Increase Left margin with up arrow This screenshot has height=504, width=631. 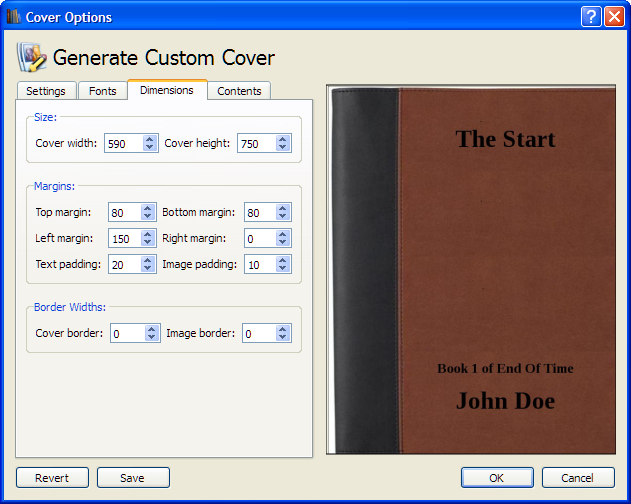coord(148,234)
